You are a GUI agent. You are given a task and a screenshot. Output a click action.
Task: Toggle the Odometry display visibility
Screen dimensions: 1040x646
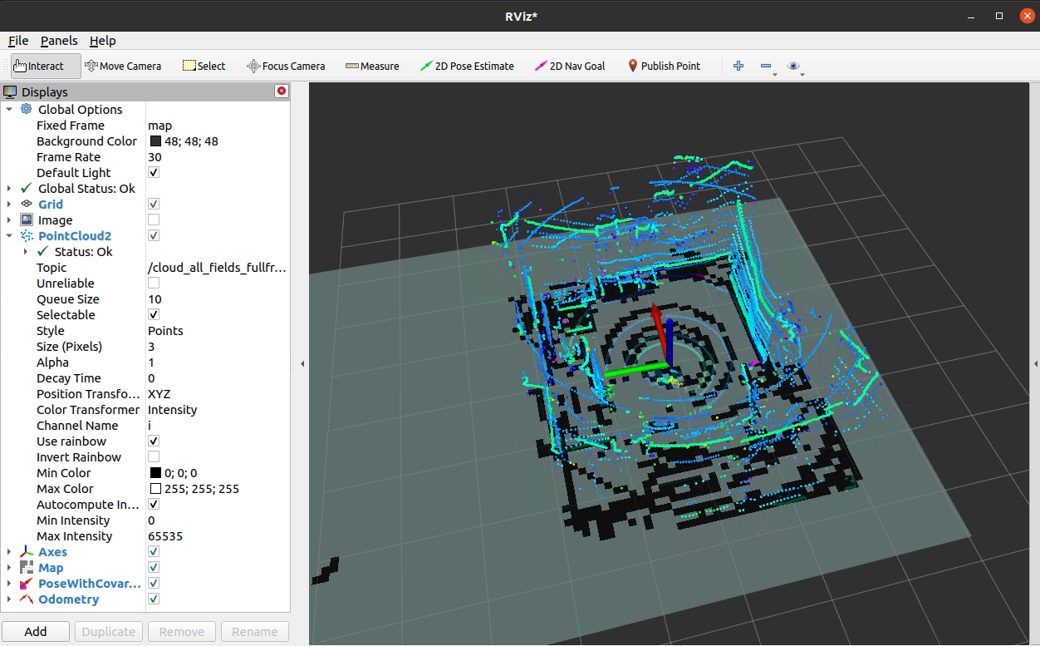[x=153, y=599]
